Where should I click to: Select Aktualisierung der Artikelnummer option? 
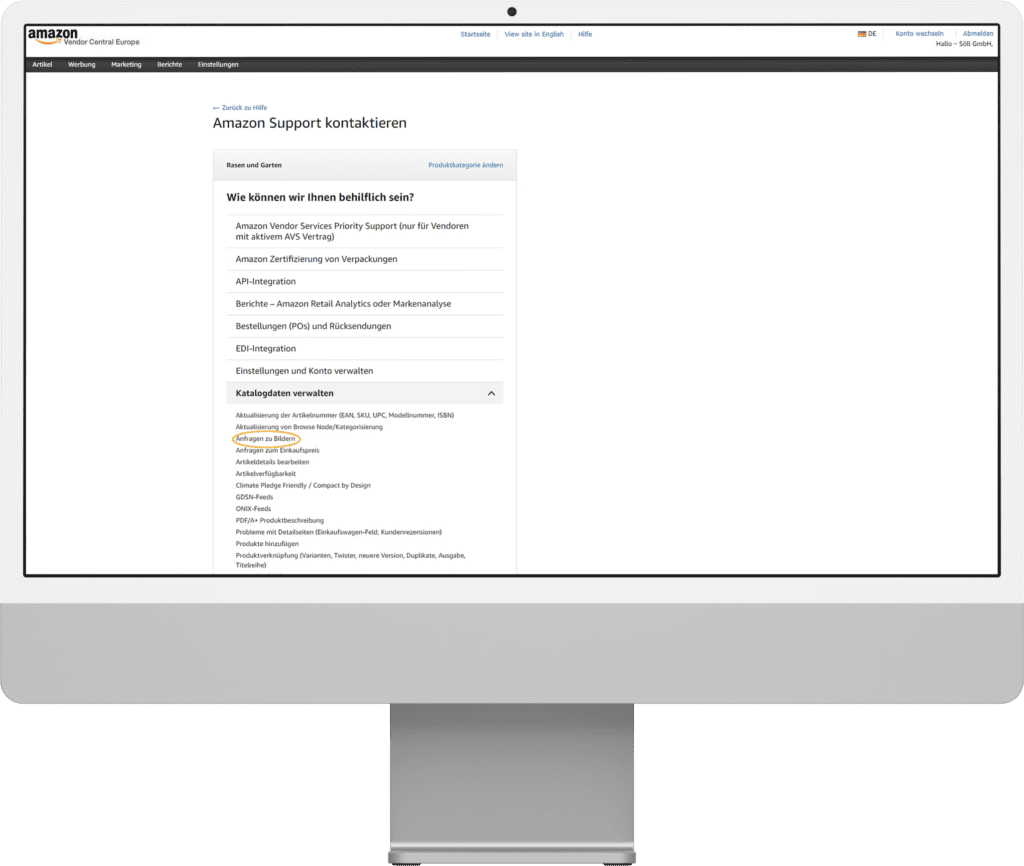(x=345, y=415)
